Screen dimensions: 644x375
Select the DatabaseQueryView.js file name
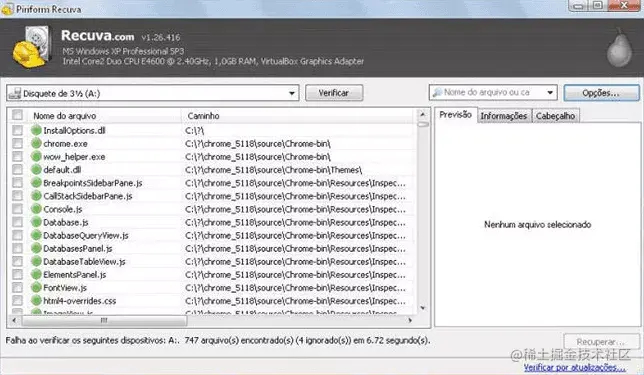point(86,235)
